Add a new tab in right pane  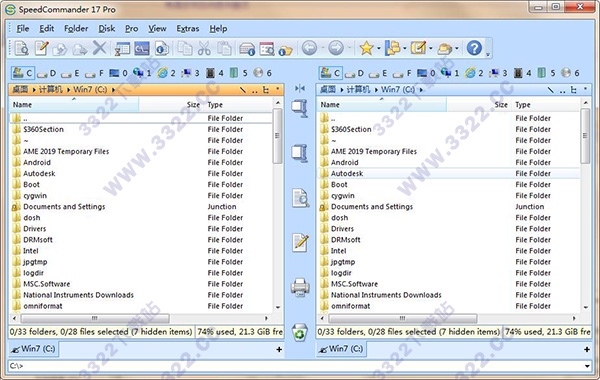587,349
